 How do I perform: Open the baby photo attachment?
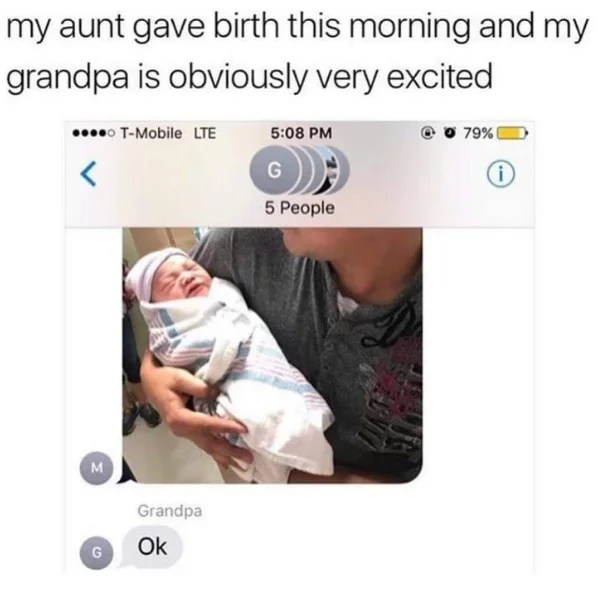(272, 355)
